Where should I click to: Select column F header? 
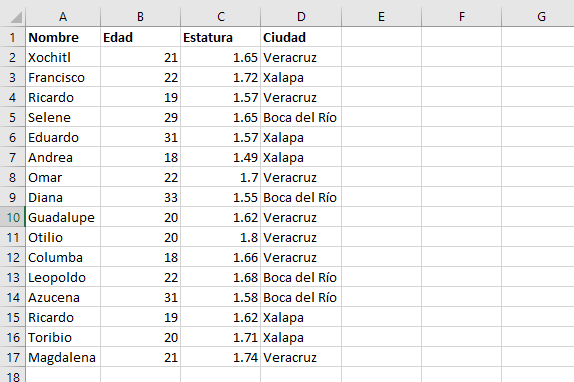click(x=462, y=17)
